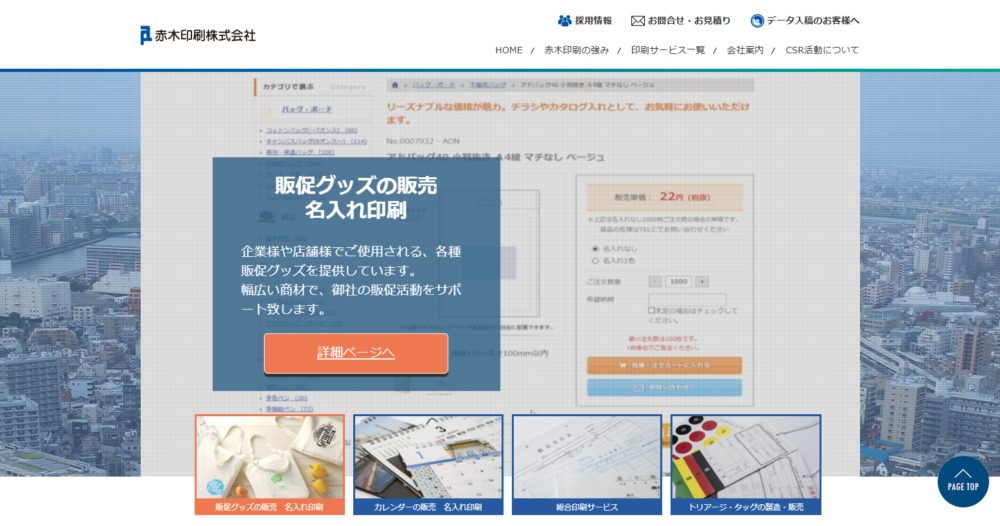The height and width of the screenshot is (526, 1000).
Task: Open the CSR活動について menu item
Action: tap(822, 50)
